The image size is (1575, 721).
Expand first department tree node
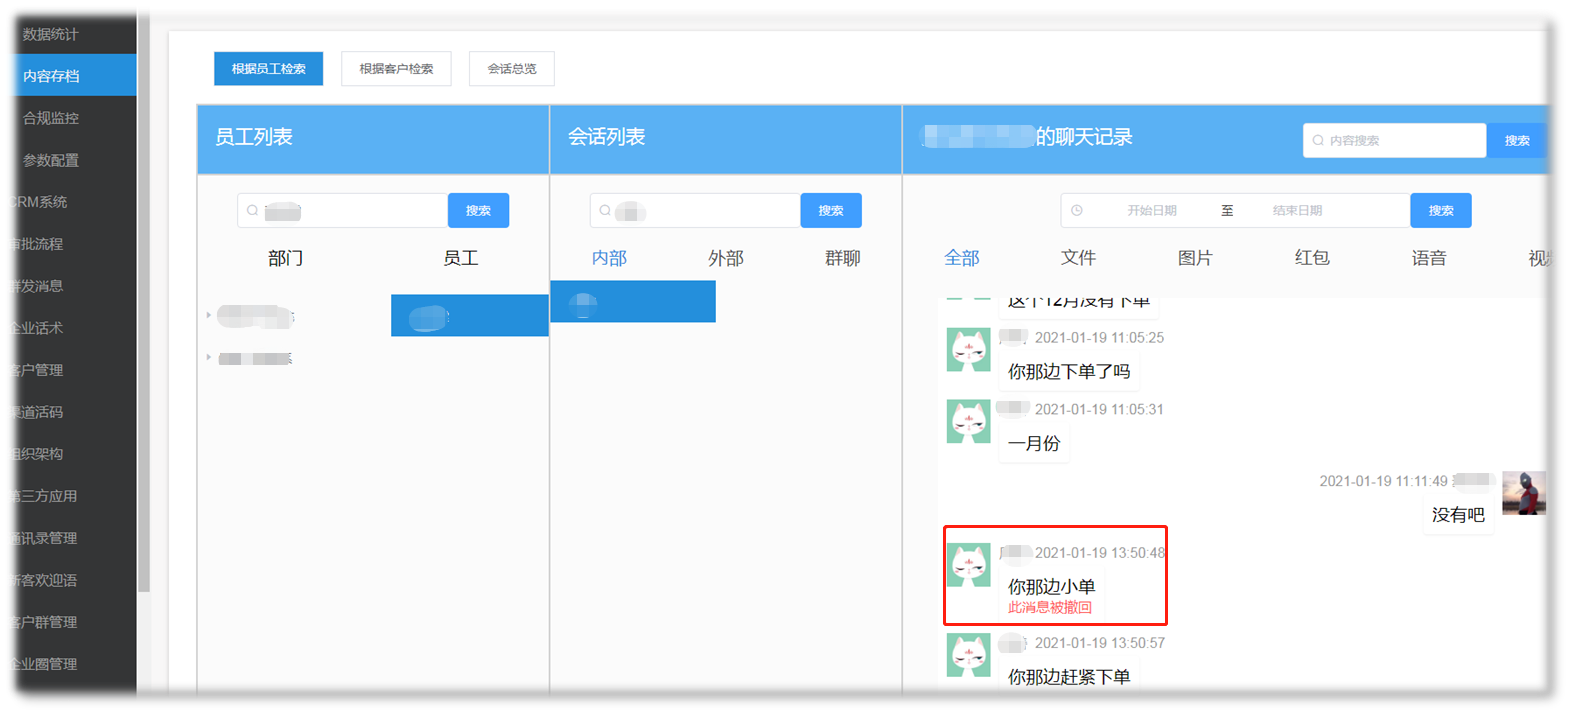(x=208, y=315)
